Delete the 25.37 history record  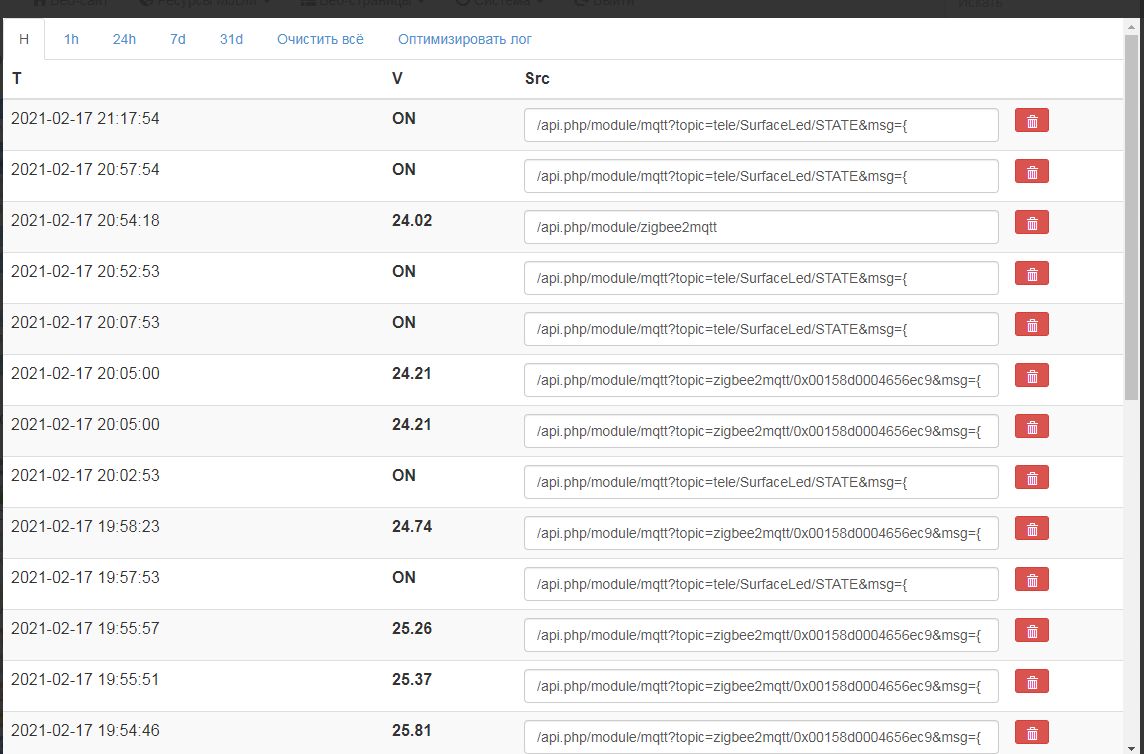click(1031, 682)
